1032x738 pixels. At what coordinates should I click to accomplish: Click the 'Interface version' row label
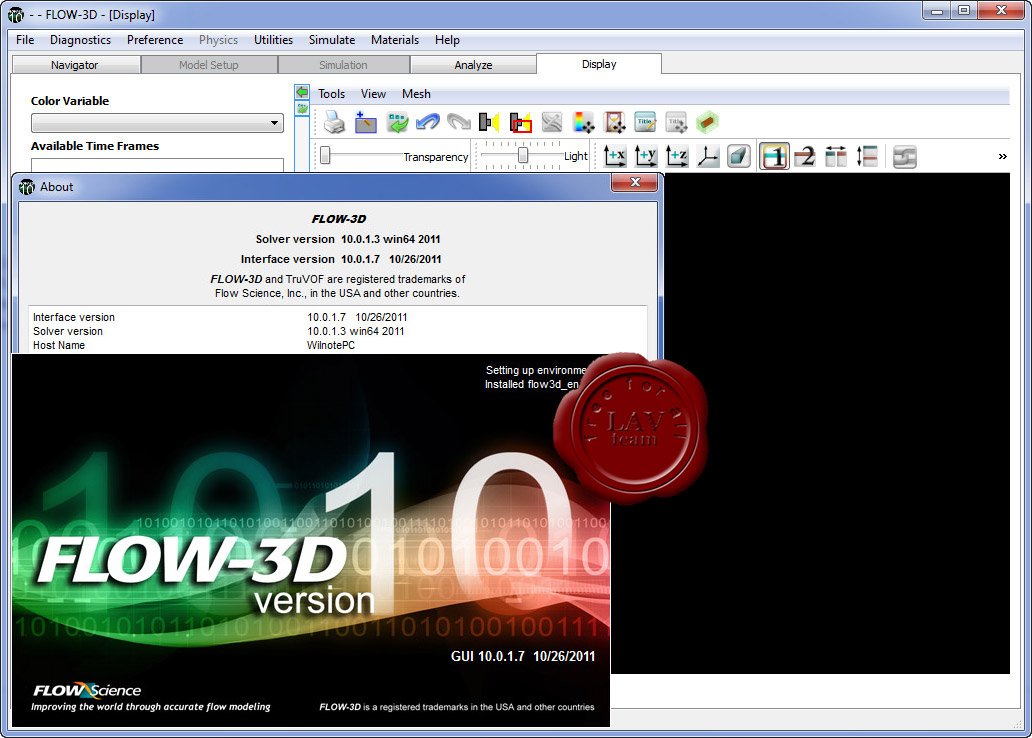pos(74,317)
